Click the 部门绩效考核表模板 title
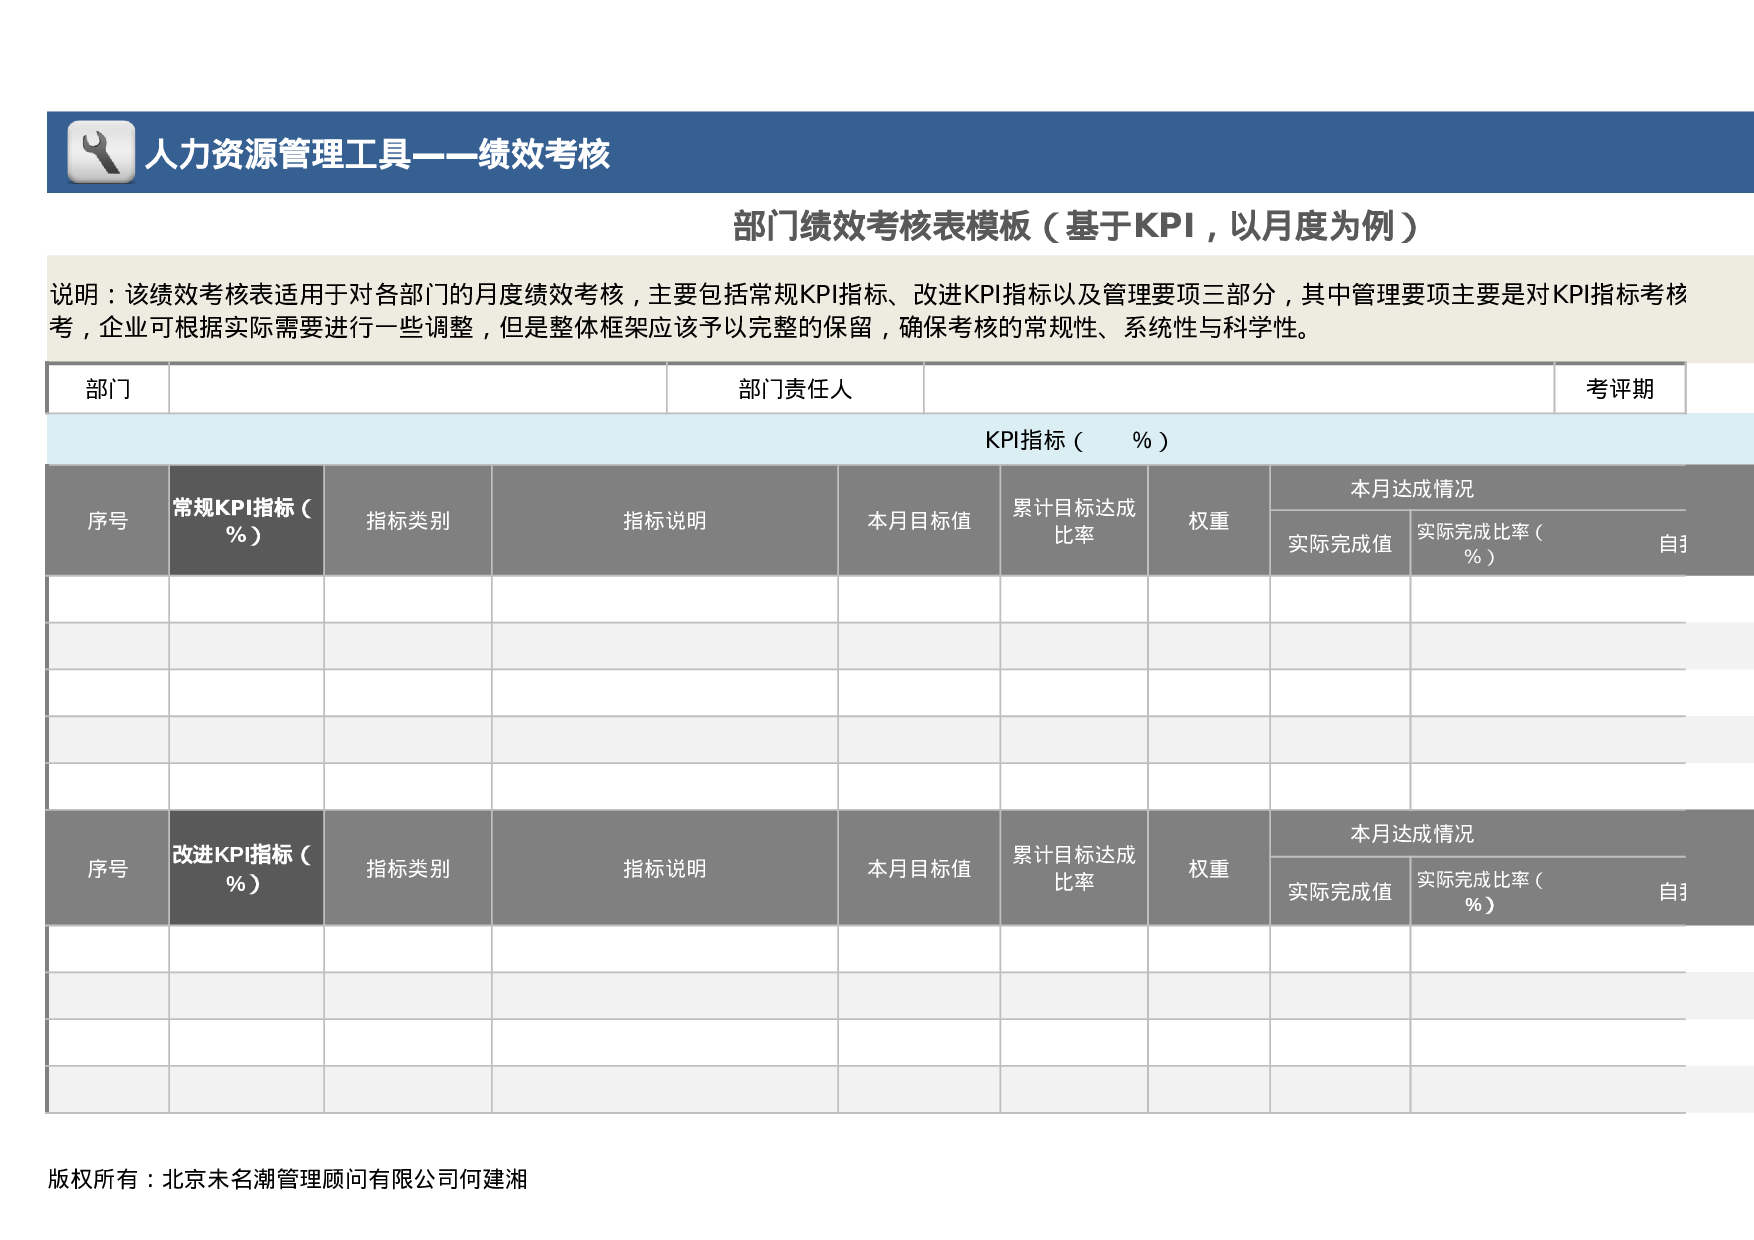The image size is (1754, 1240). pos(1076,224)
